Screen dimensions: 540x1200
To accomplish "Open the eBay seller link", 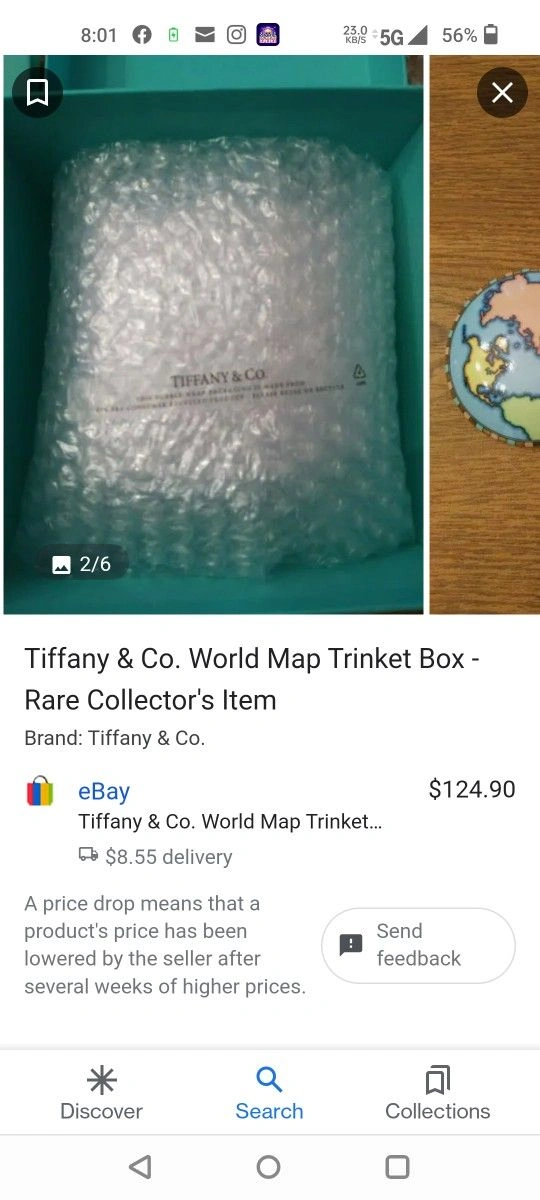I will [x=104, y=791].
